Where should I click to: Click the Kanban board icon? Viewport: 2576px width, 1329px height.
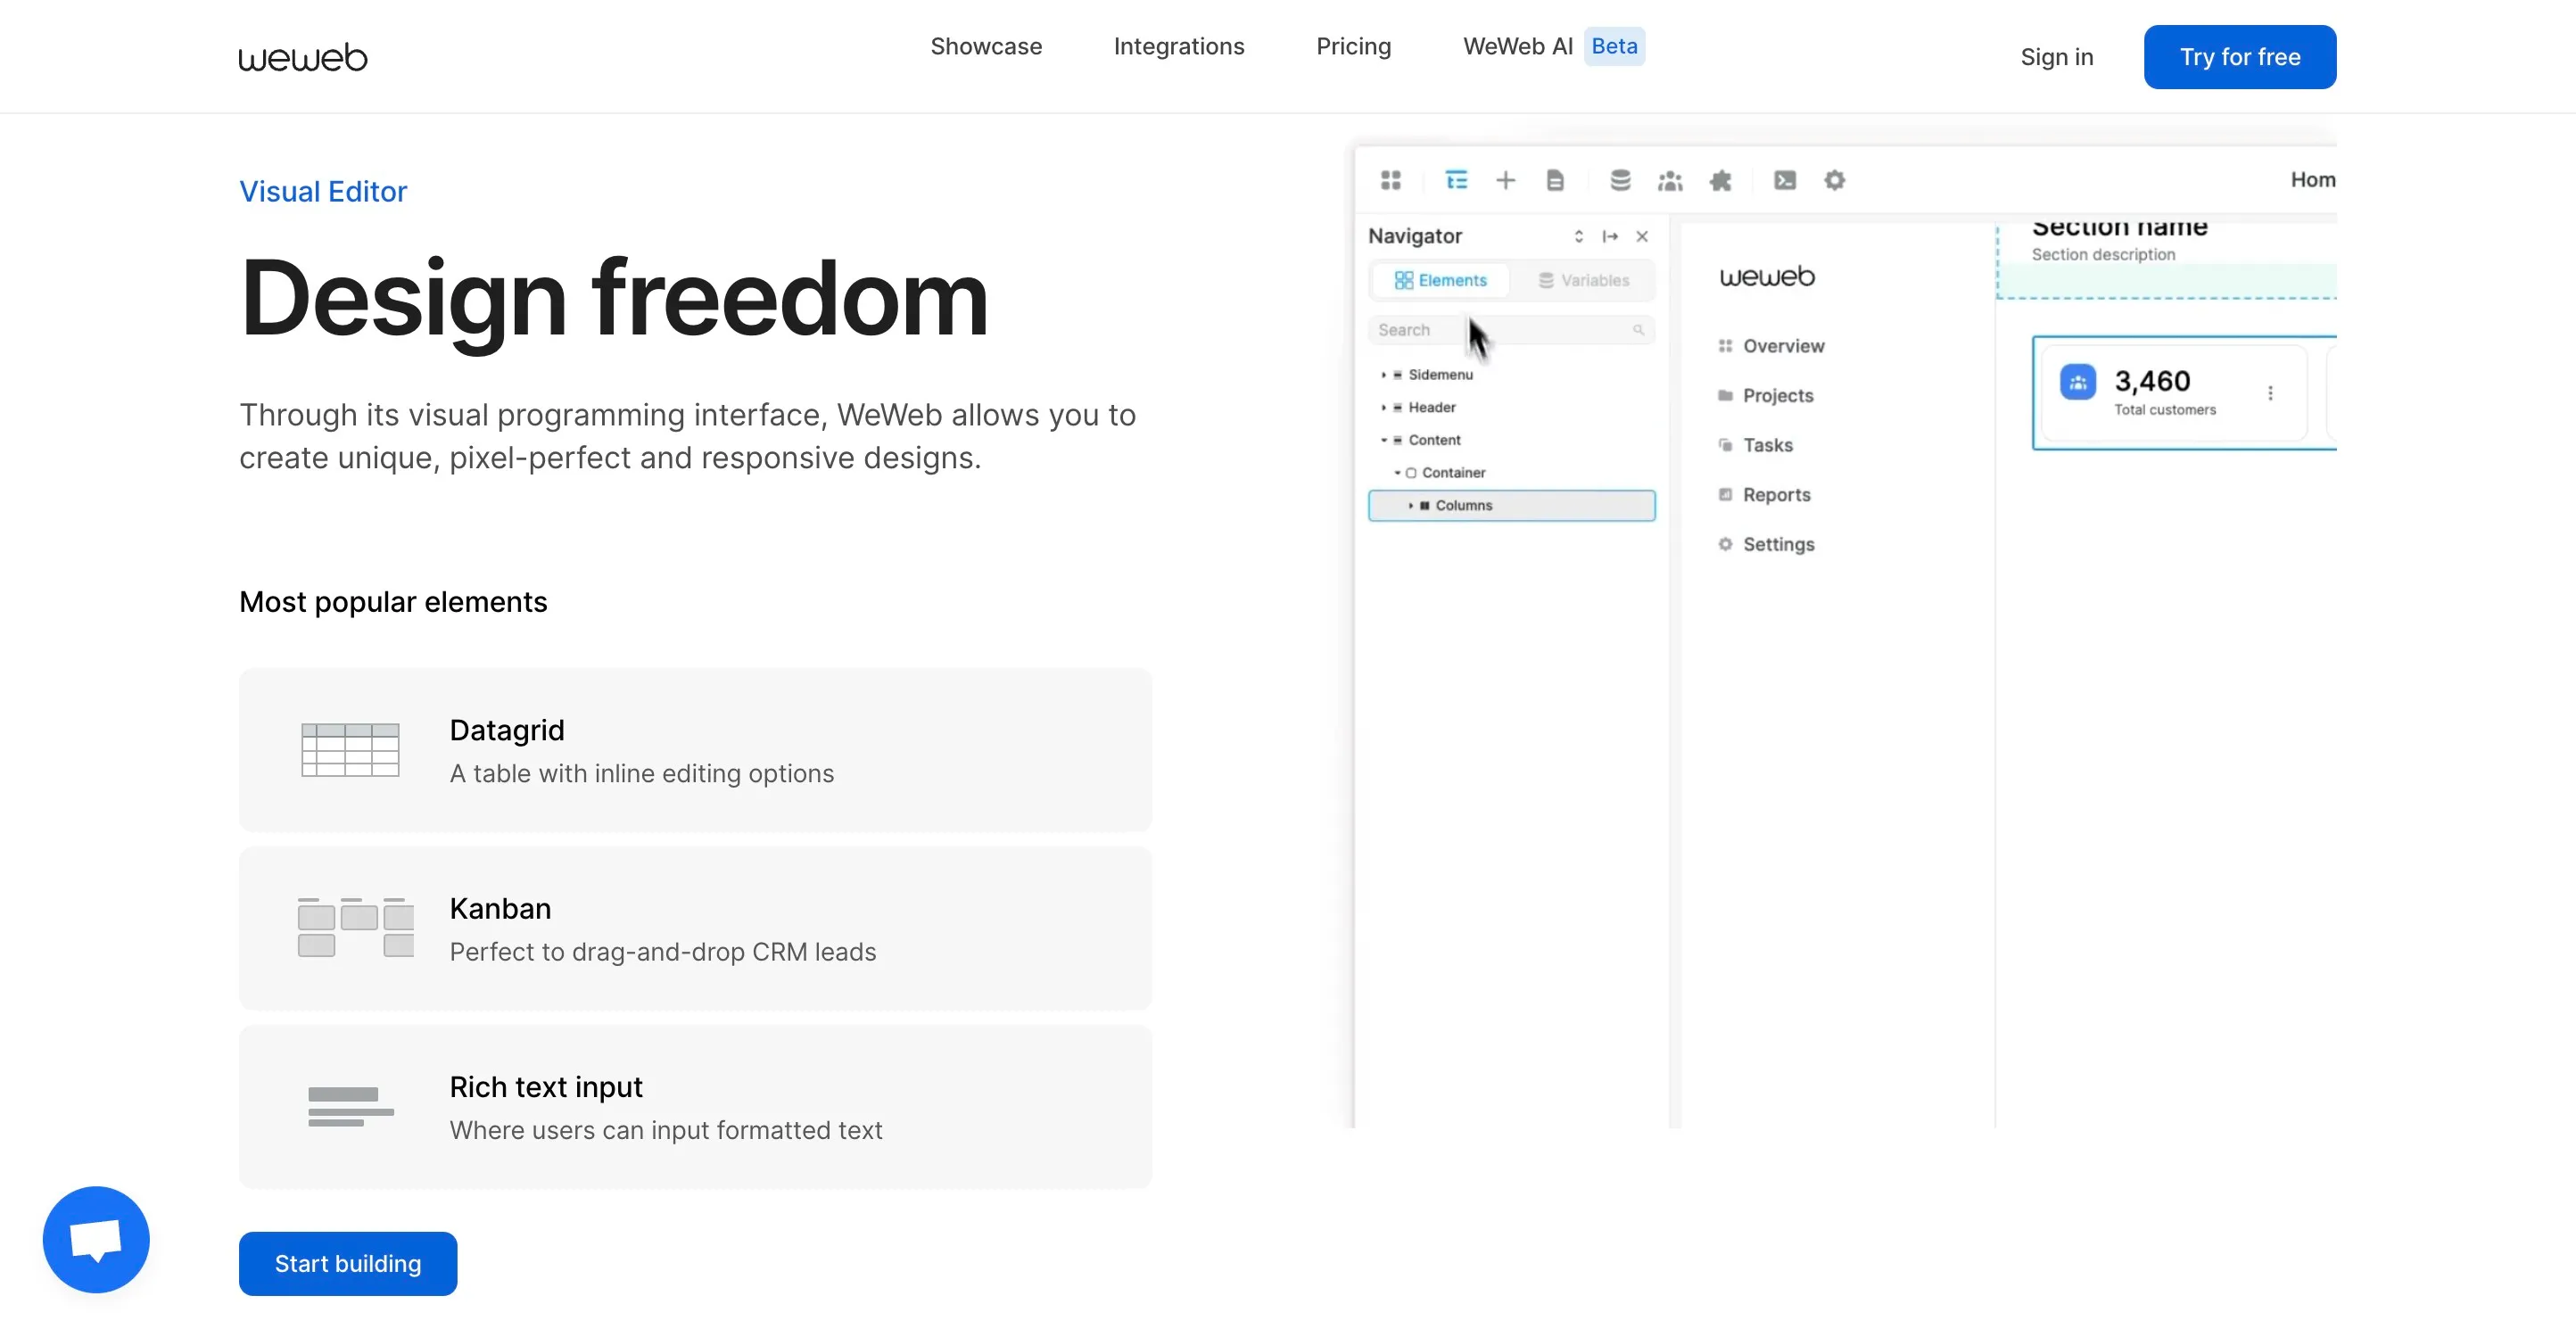[x=356, y=928]
